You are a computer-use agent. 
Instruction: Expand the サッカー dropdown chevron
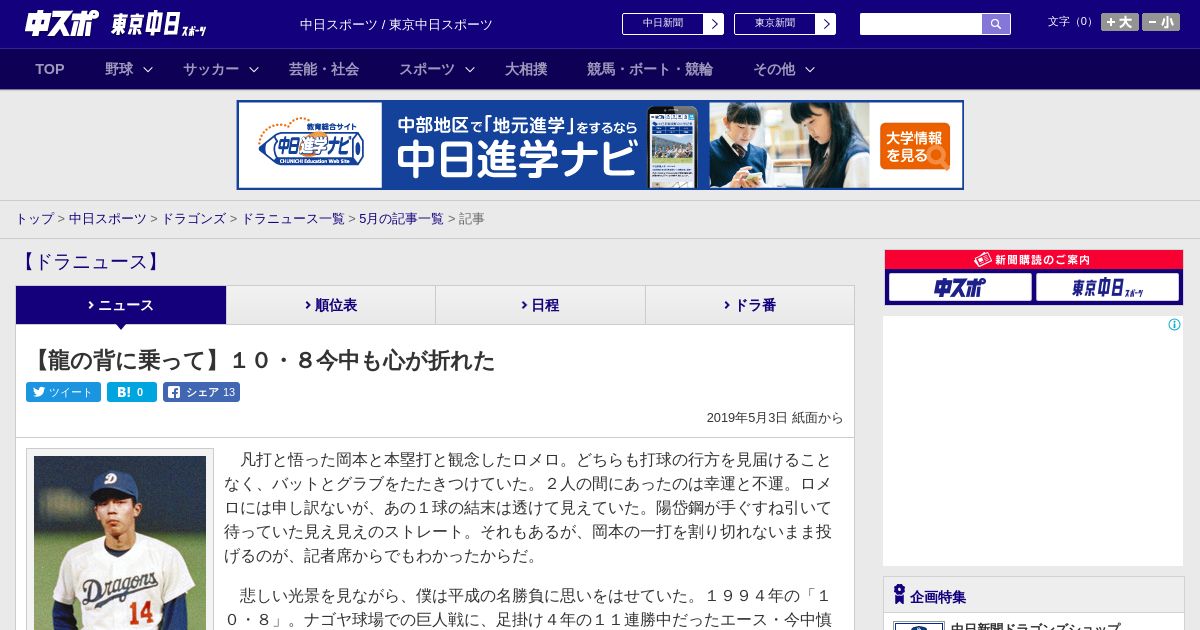pyautogui.click(x=254, y=69)
